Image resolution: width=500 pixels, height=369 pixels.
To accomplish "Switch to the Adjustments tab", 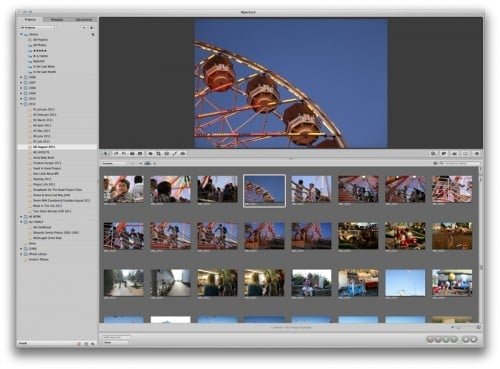I will (x=83, y=20).
